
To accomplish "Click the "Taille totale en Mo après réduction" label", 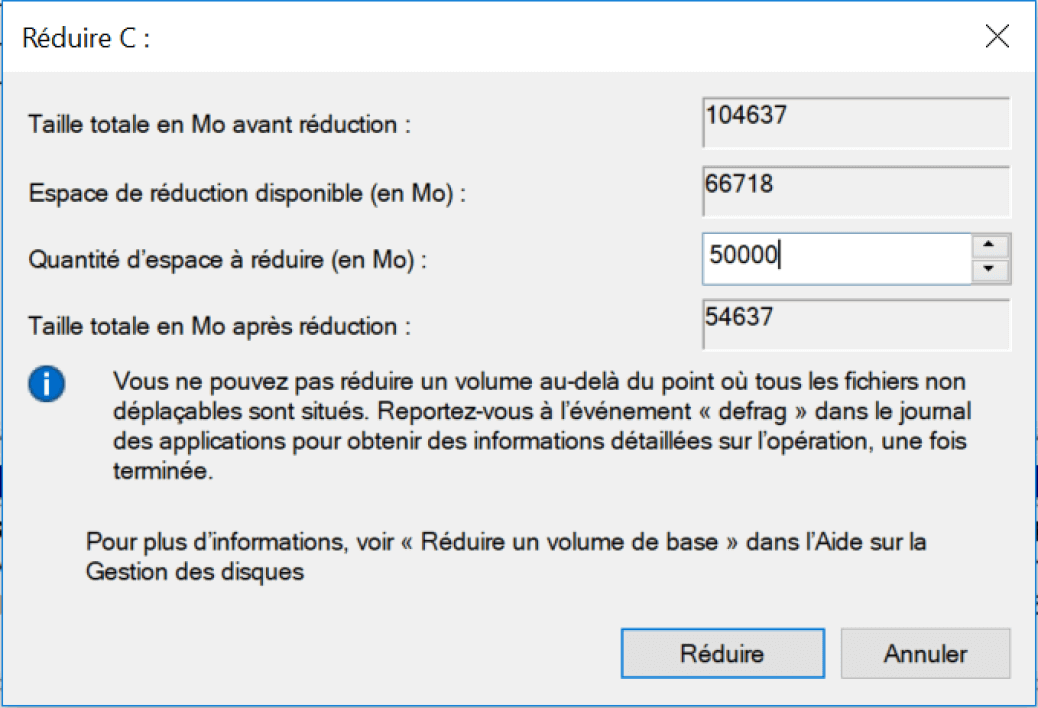I will pyautogui.click(x=219, y=327).
